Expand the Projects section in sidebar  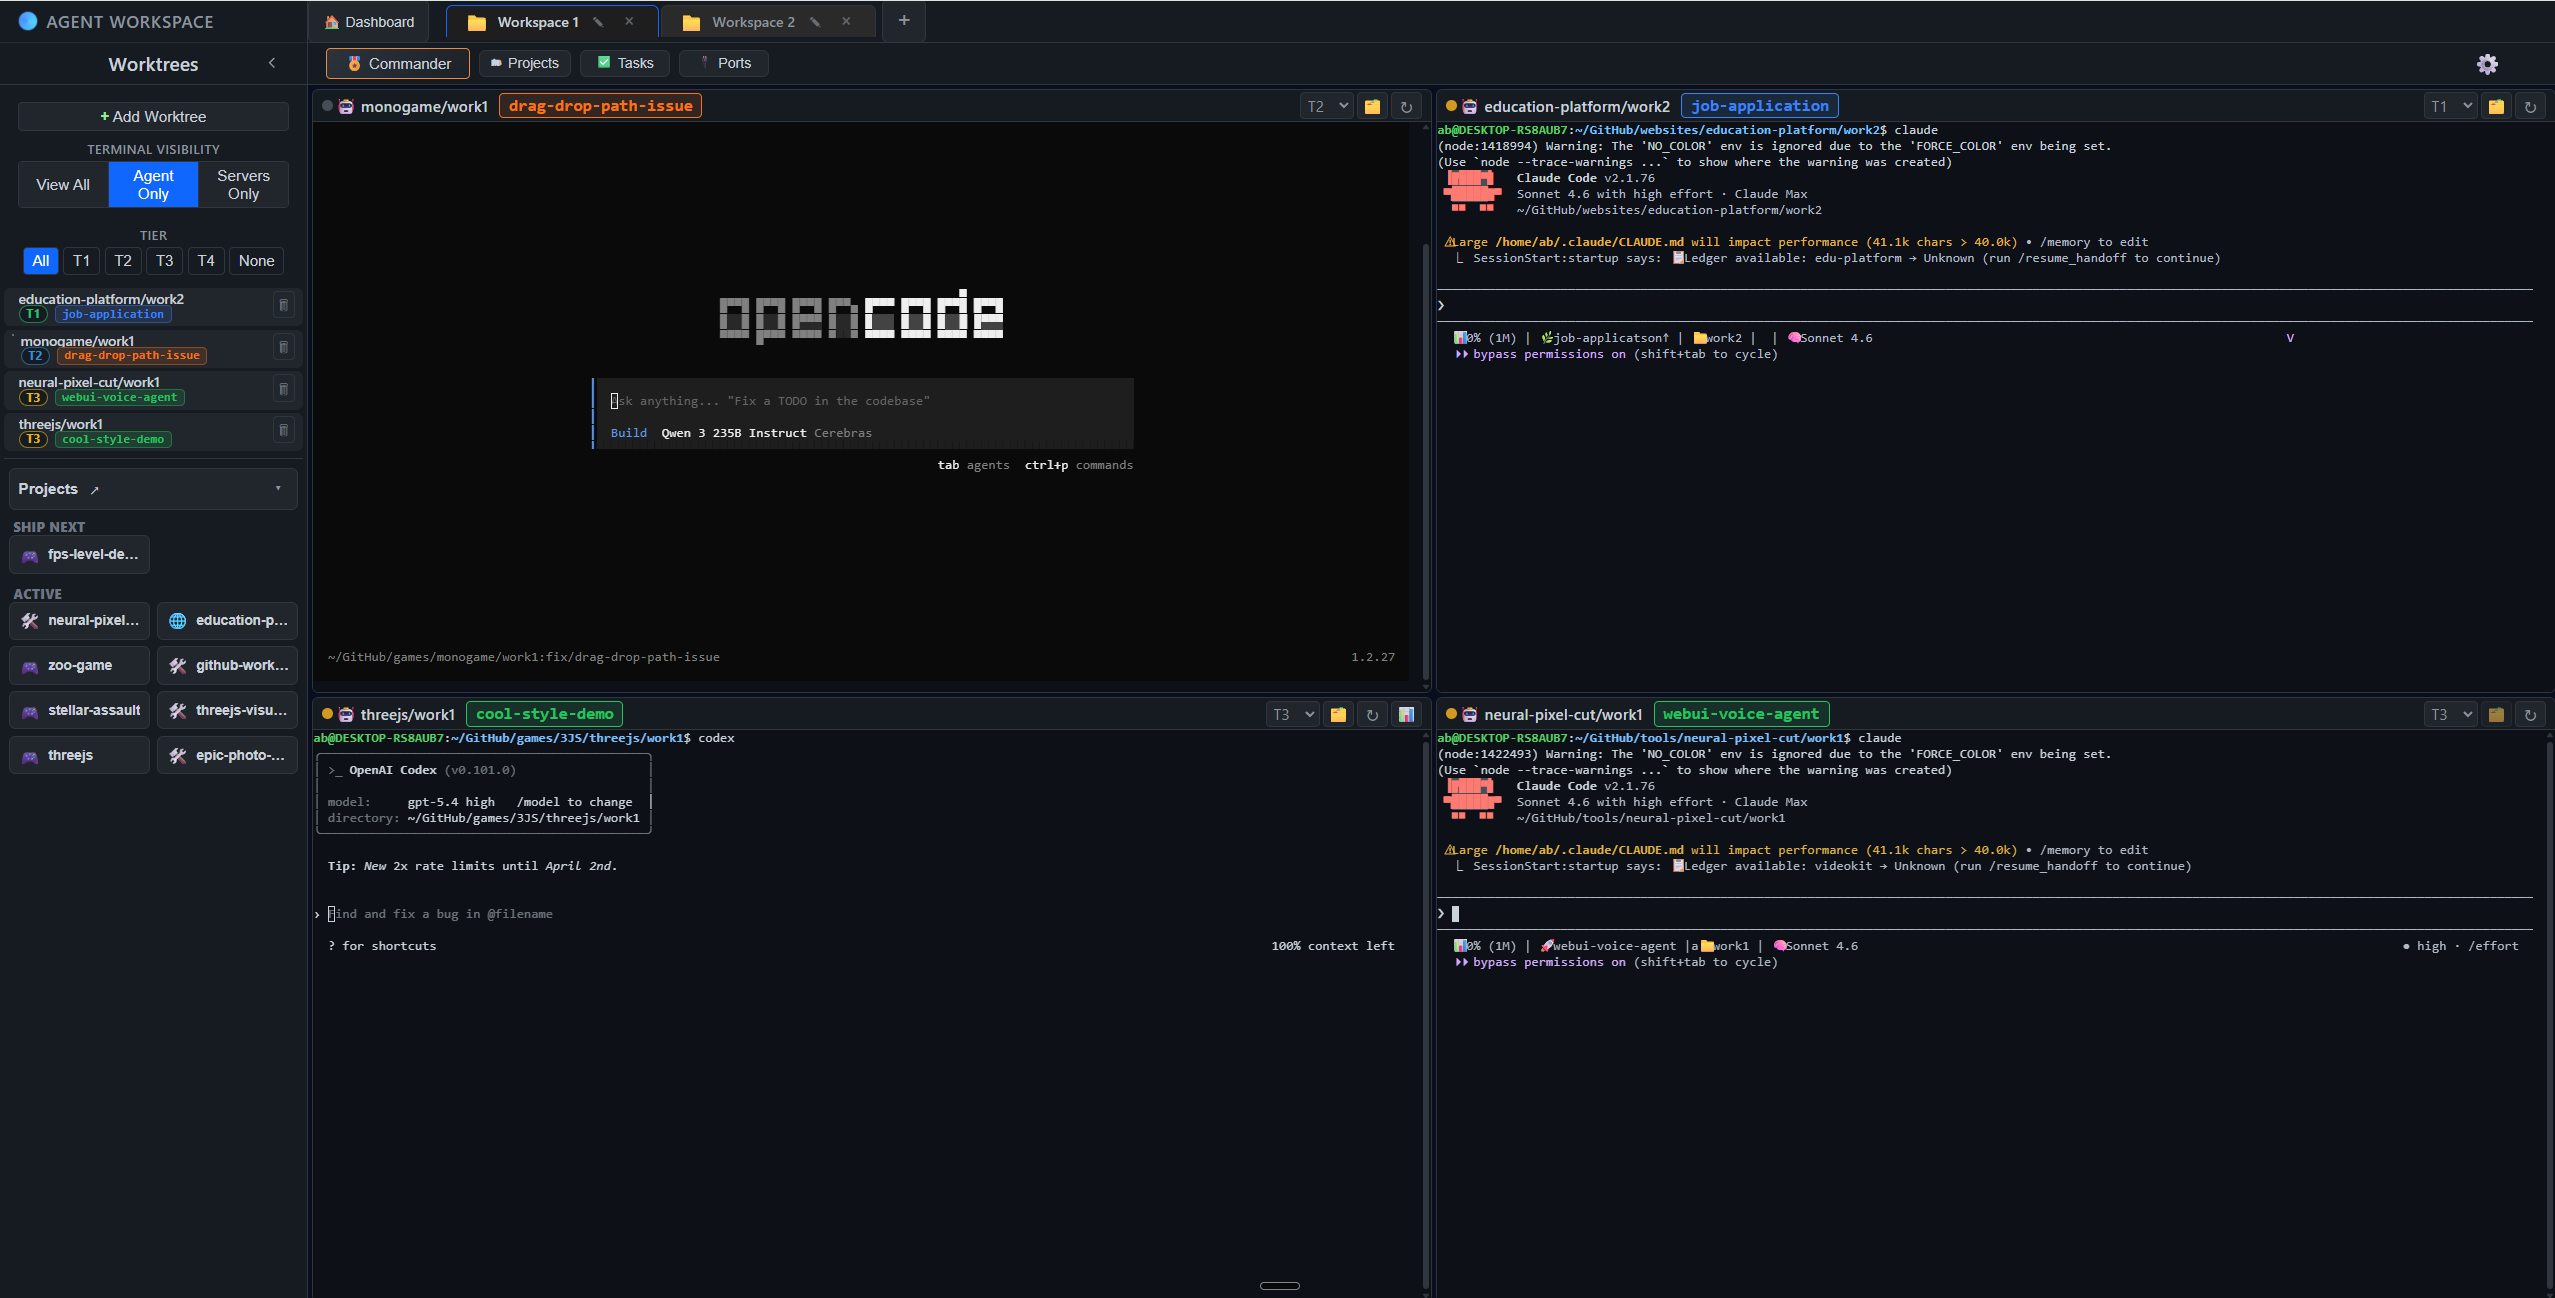(x=279, y=488)
